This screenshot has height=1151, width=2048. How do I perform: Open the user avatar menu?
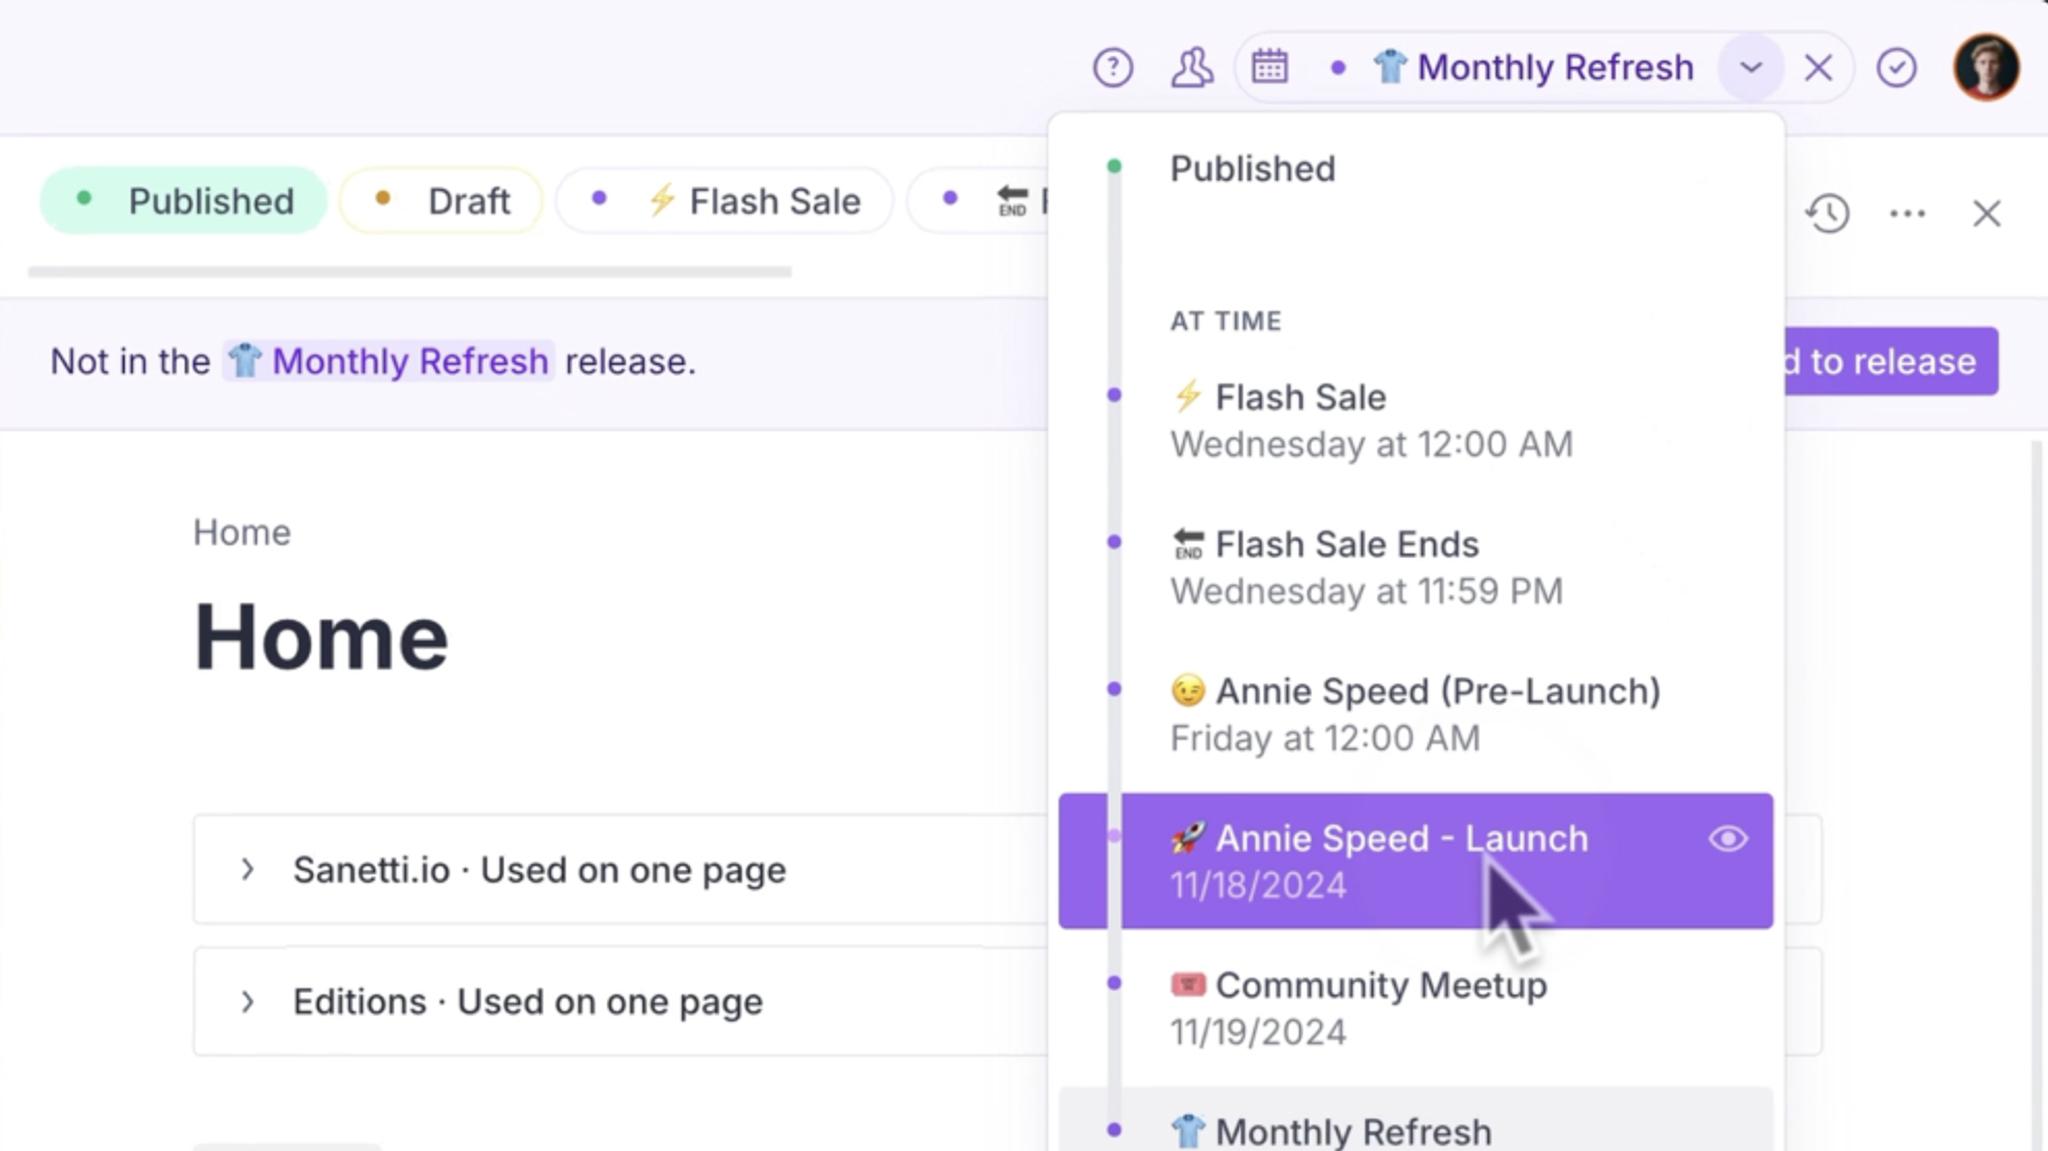(1985, 68)
